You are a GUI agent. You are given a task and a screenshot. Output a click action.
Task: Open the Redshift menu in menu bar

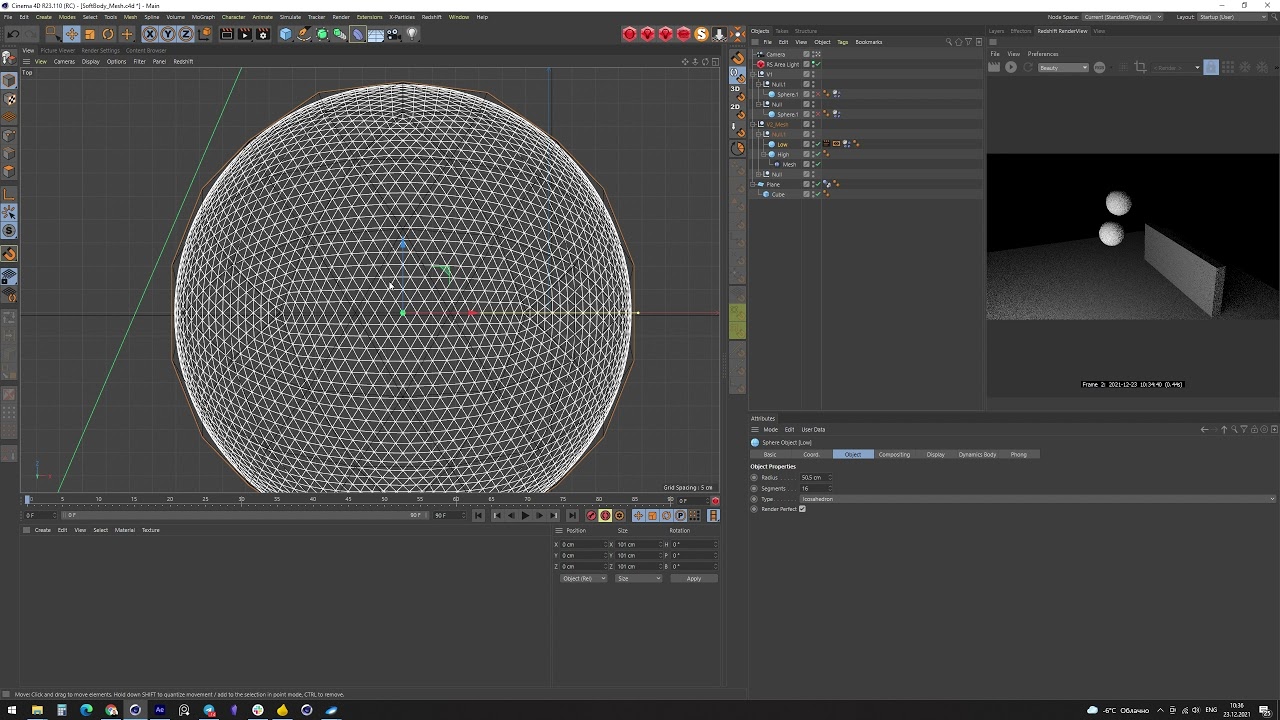pyautogui.click(x=431, y=17)
